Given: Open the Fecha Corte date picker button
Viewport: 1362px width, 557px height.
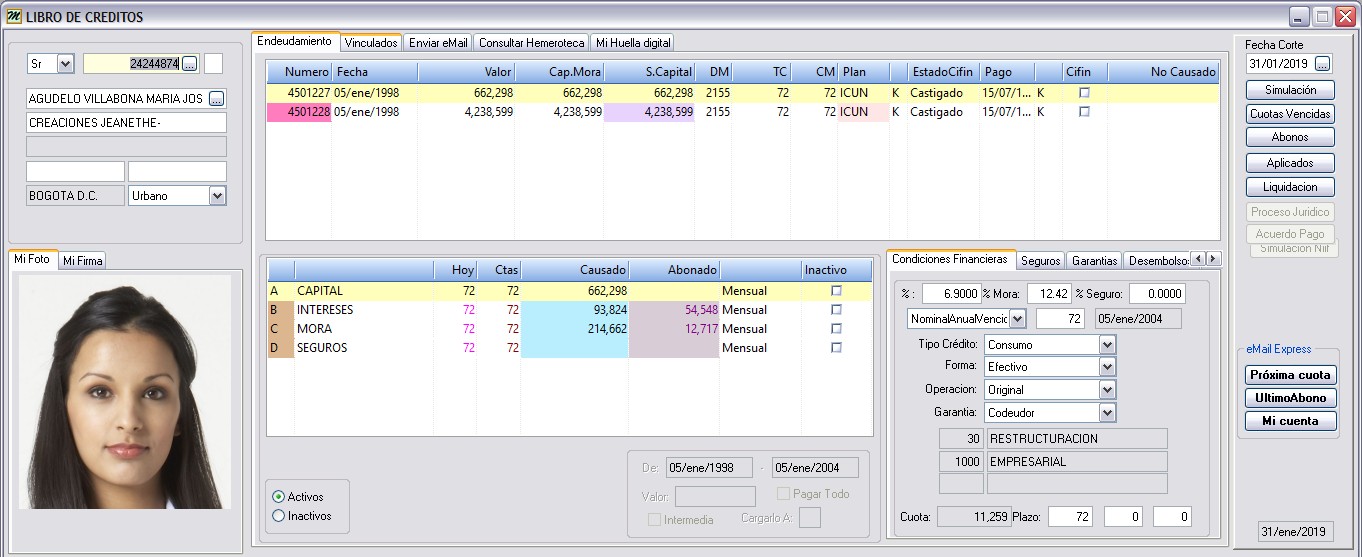Looking at the screenshot, I should [x=1322, y=64].
